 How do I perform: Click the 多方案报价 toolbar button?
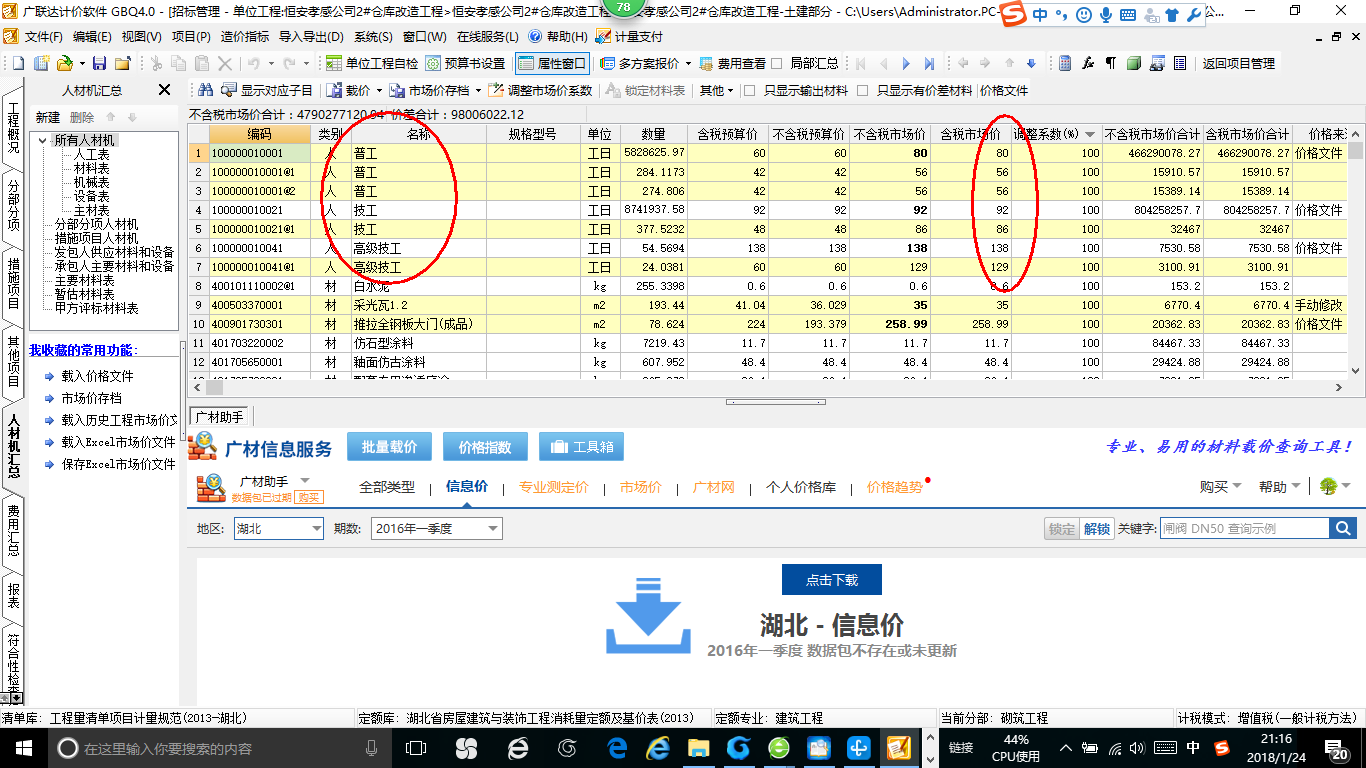tap(640, 63)
